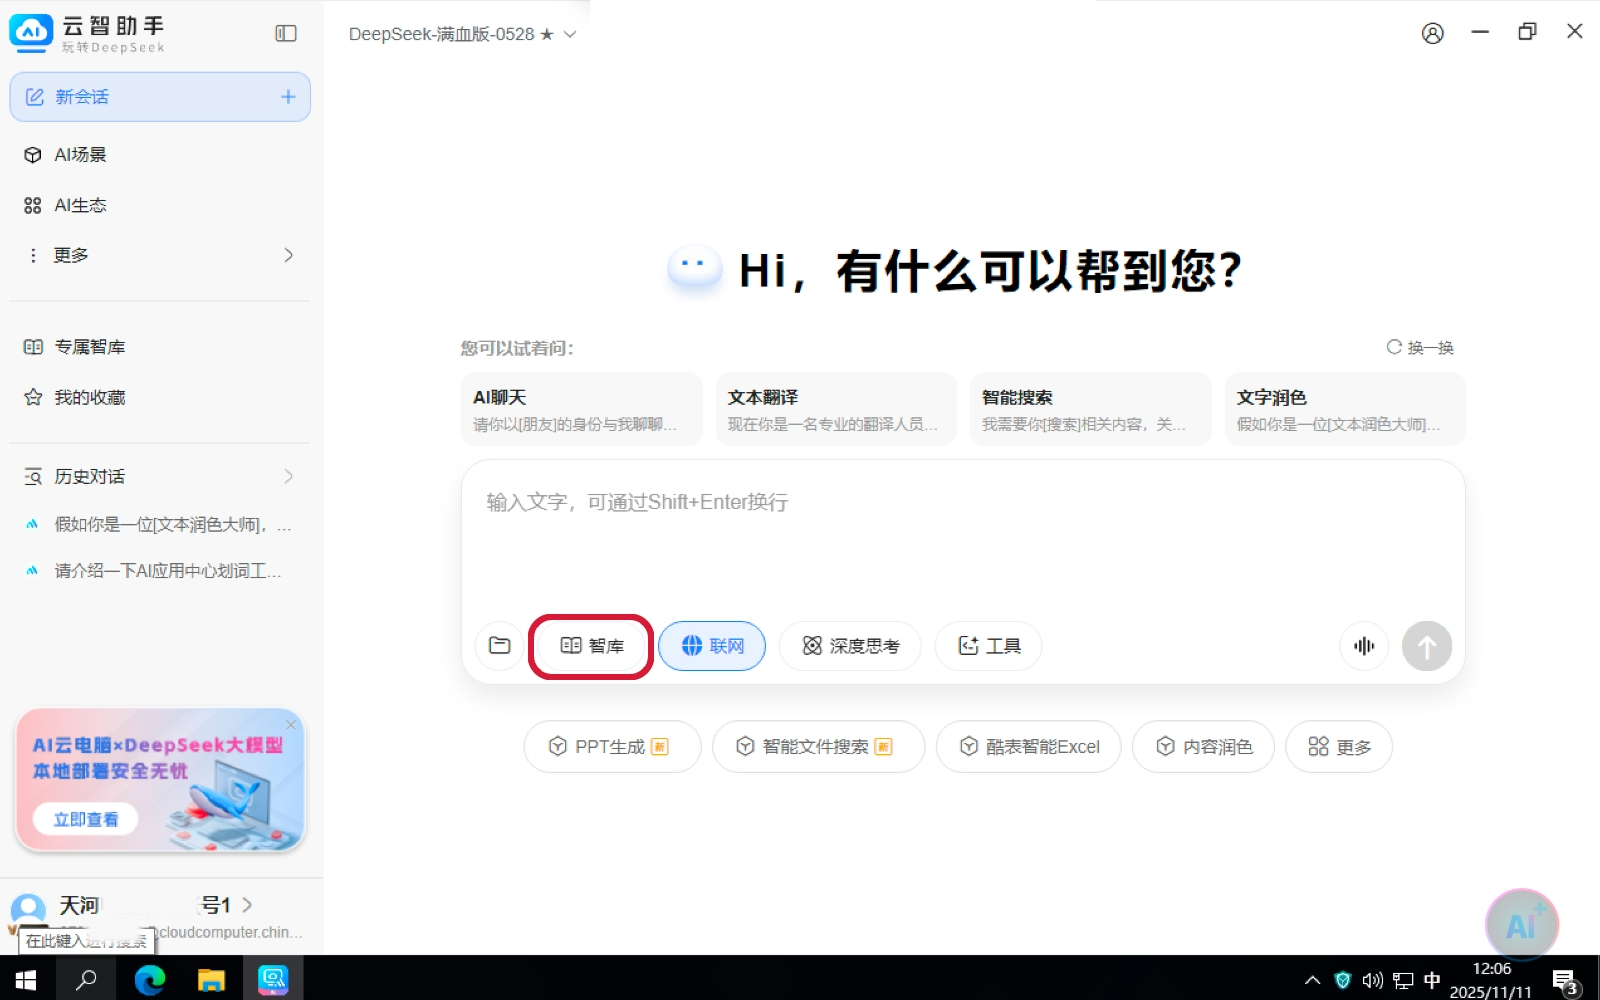Launch the PPT生成 tool
The height and width of the screenshot is (1000, 1600).
tap(612, 747)
